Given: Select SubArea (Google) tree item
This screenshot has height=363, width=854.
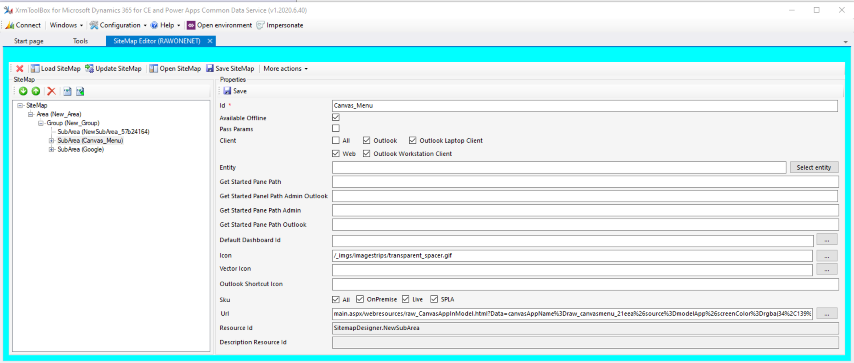Looking at the screenshot, I should (80, 150).
